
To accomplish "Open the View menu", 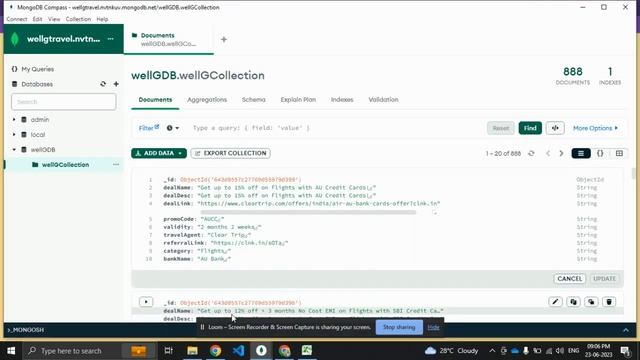I will point(54,19).
